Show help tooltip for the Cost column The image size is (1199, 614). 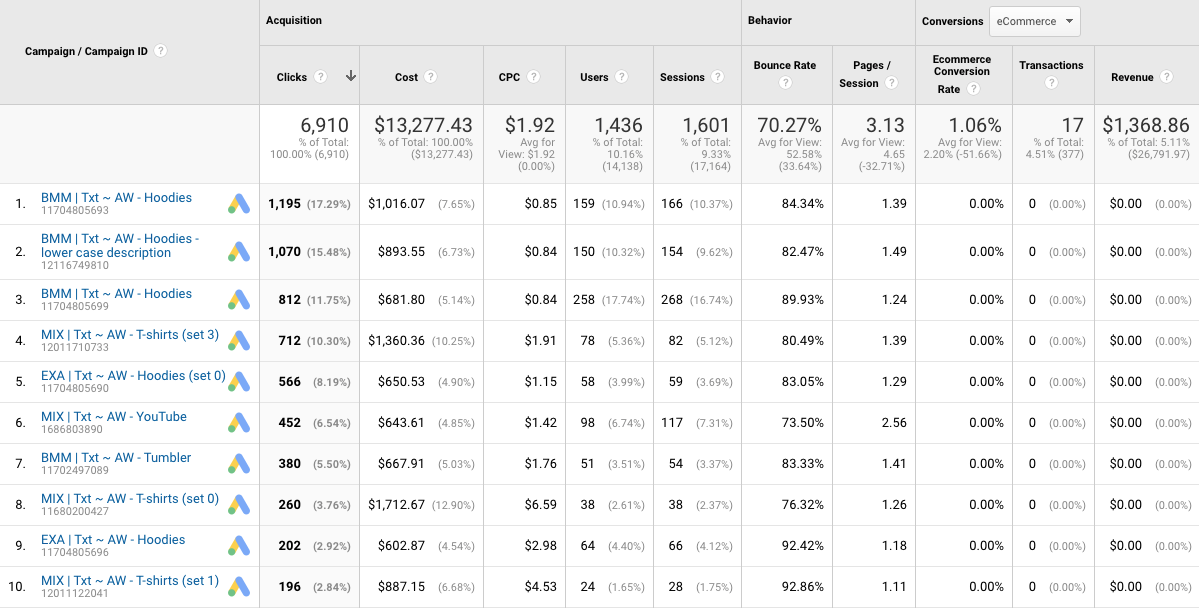(x=431, y=76)
